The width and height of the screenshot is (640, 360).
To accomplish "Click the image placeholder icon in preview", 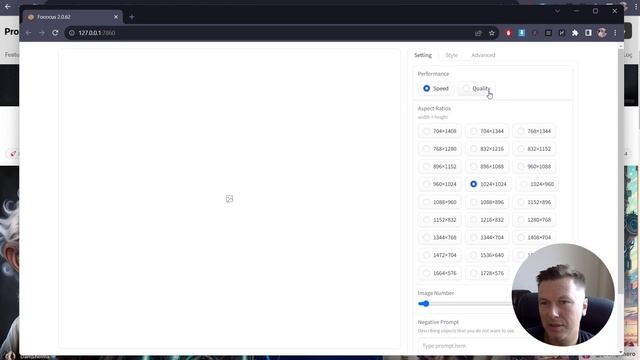I will 229,199.
